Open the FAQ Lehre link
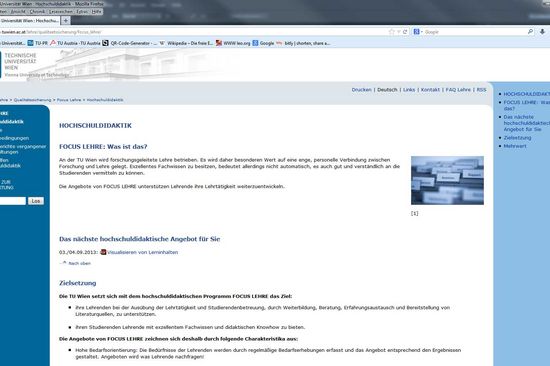 coord(458,90)
